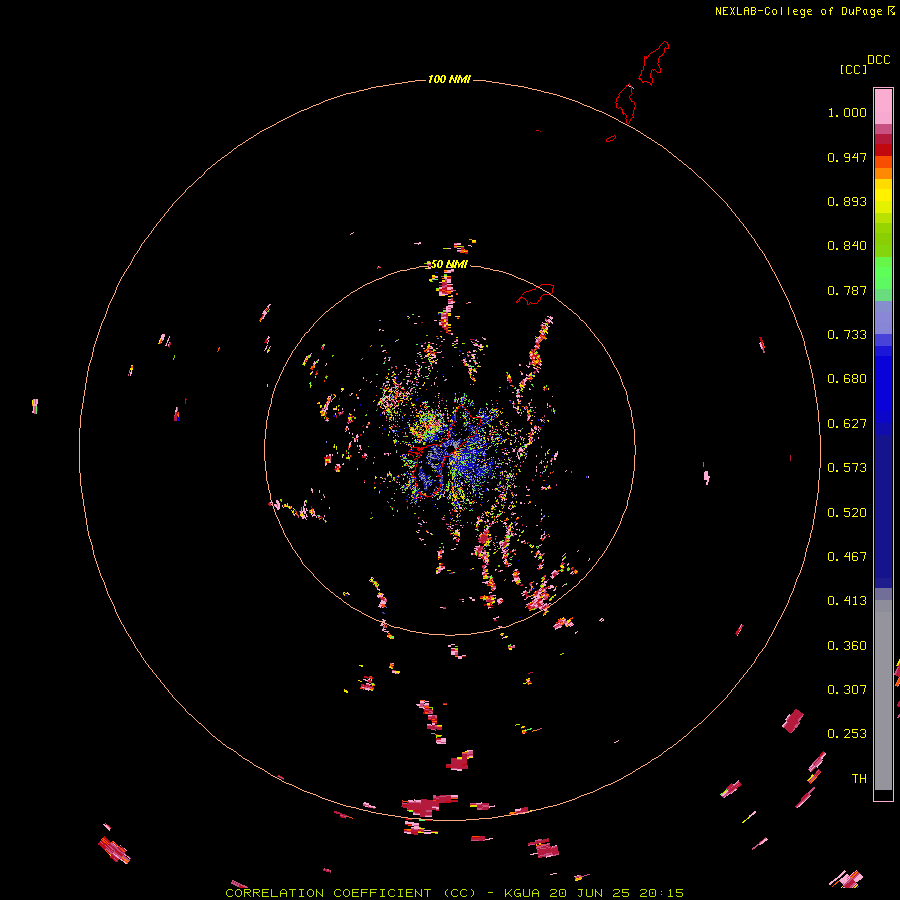Click the 100 NMI range ring label

click(x=449, y=79)
